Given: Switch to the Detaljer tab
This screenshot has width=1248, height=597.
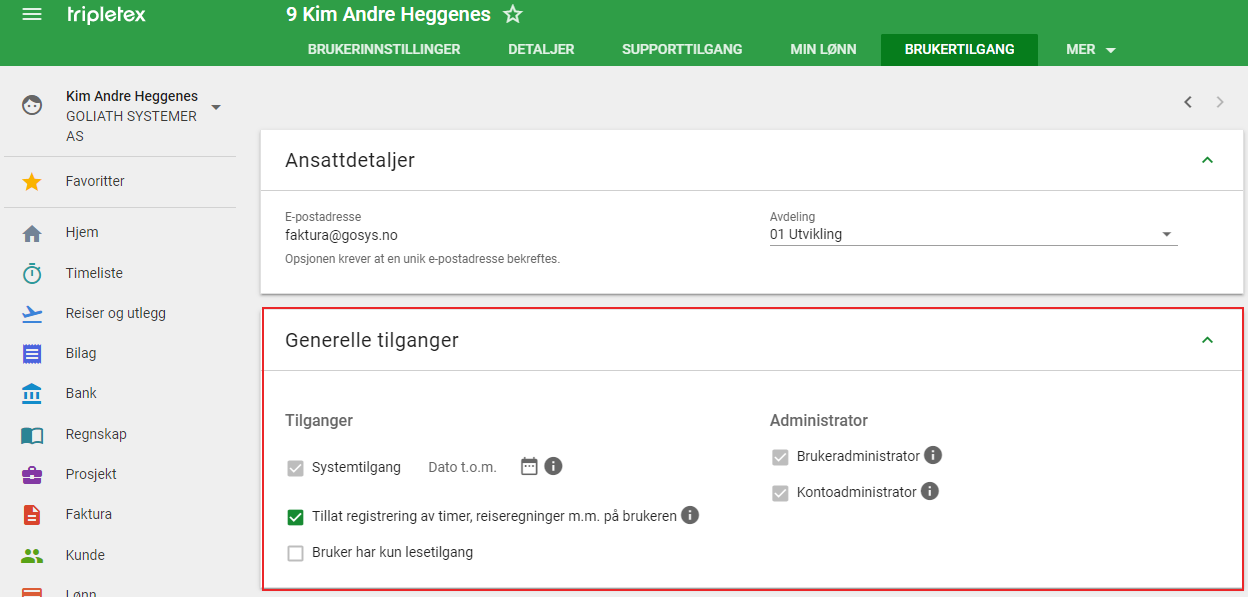Looking at the screenshot, I should (x=541, y=49).
